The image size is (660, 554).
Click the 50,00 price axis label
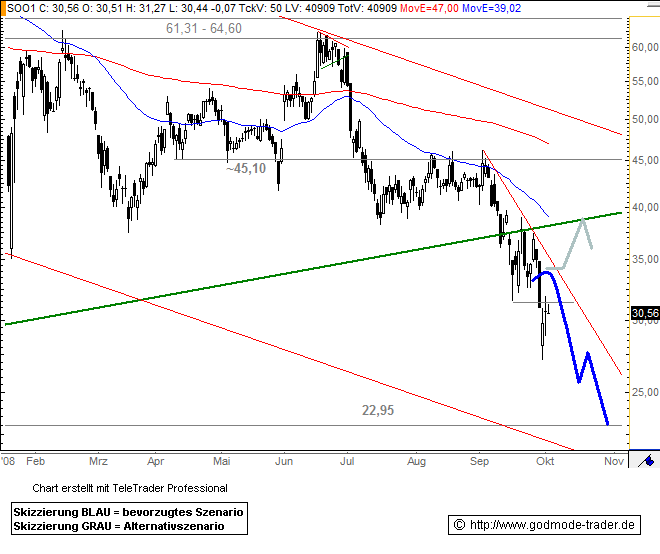click(646, 119)
